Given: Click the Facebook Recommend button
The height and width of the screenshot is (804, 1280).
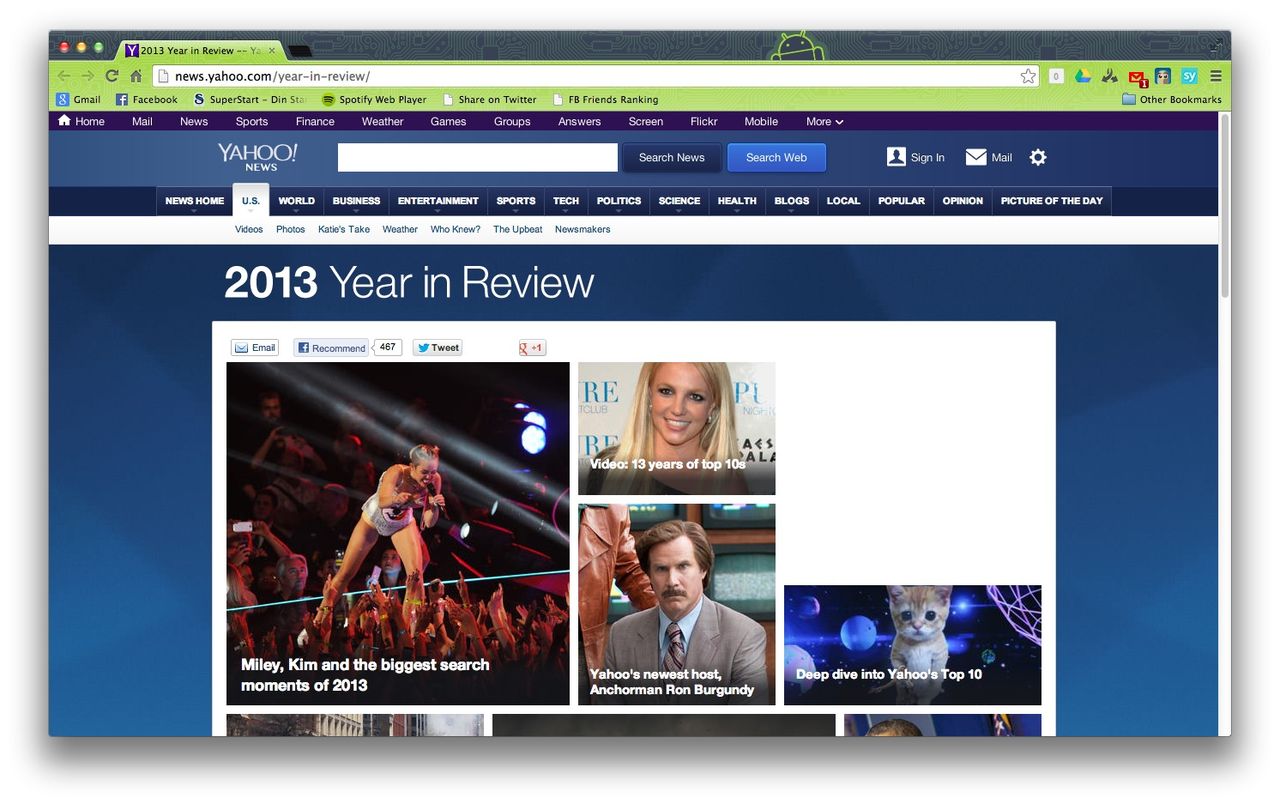Looking at the screenshot, I should coord(331,348).
